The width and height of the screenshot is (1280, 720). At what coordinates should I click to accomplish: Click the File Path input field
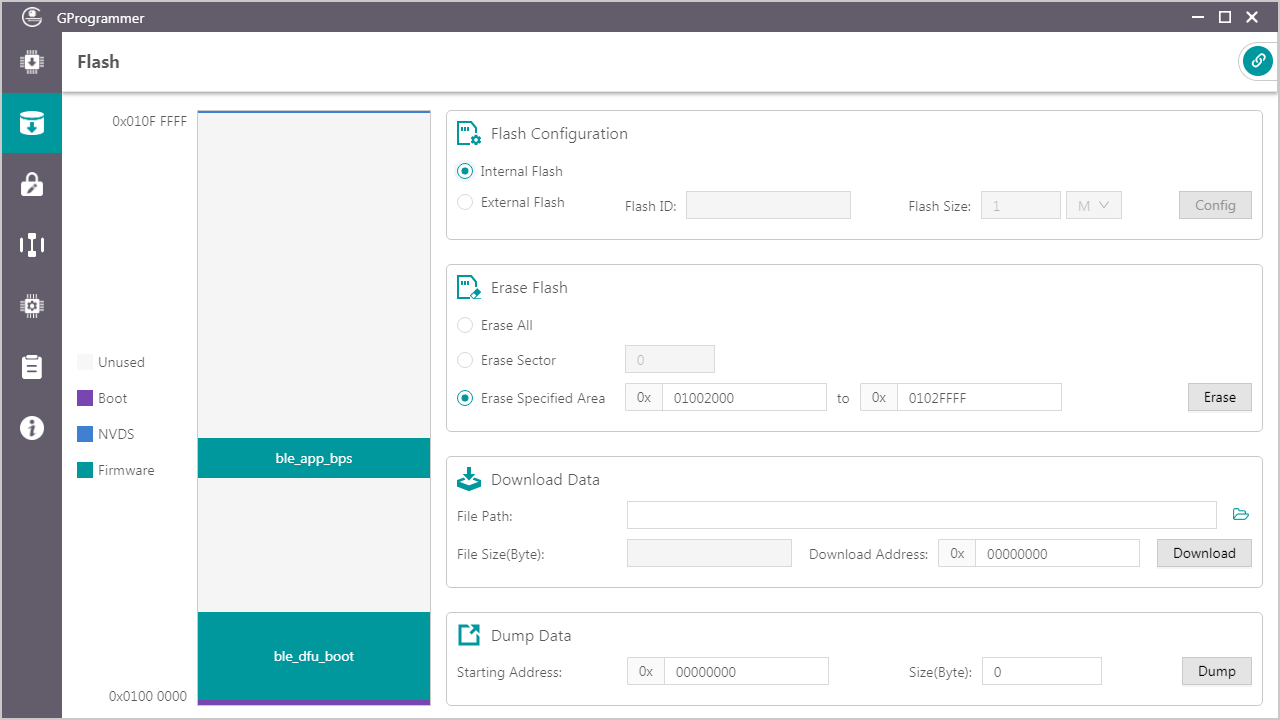(x=921, y=515)
